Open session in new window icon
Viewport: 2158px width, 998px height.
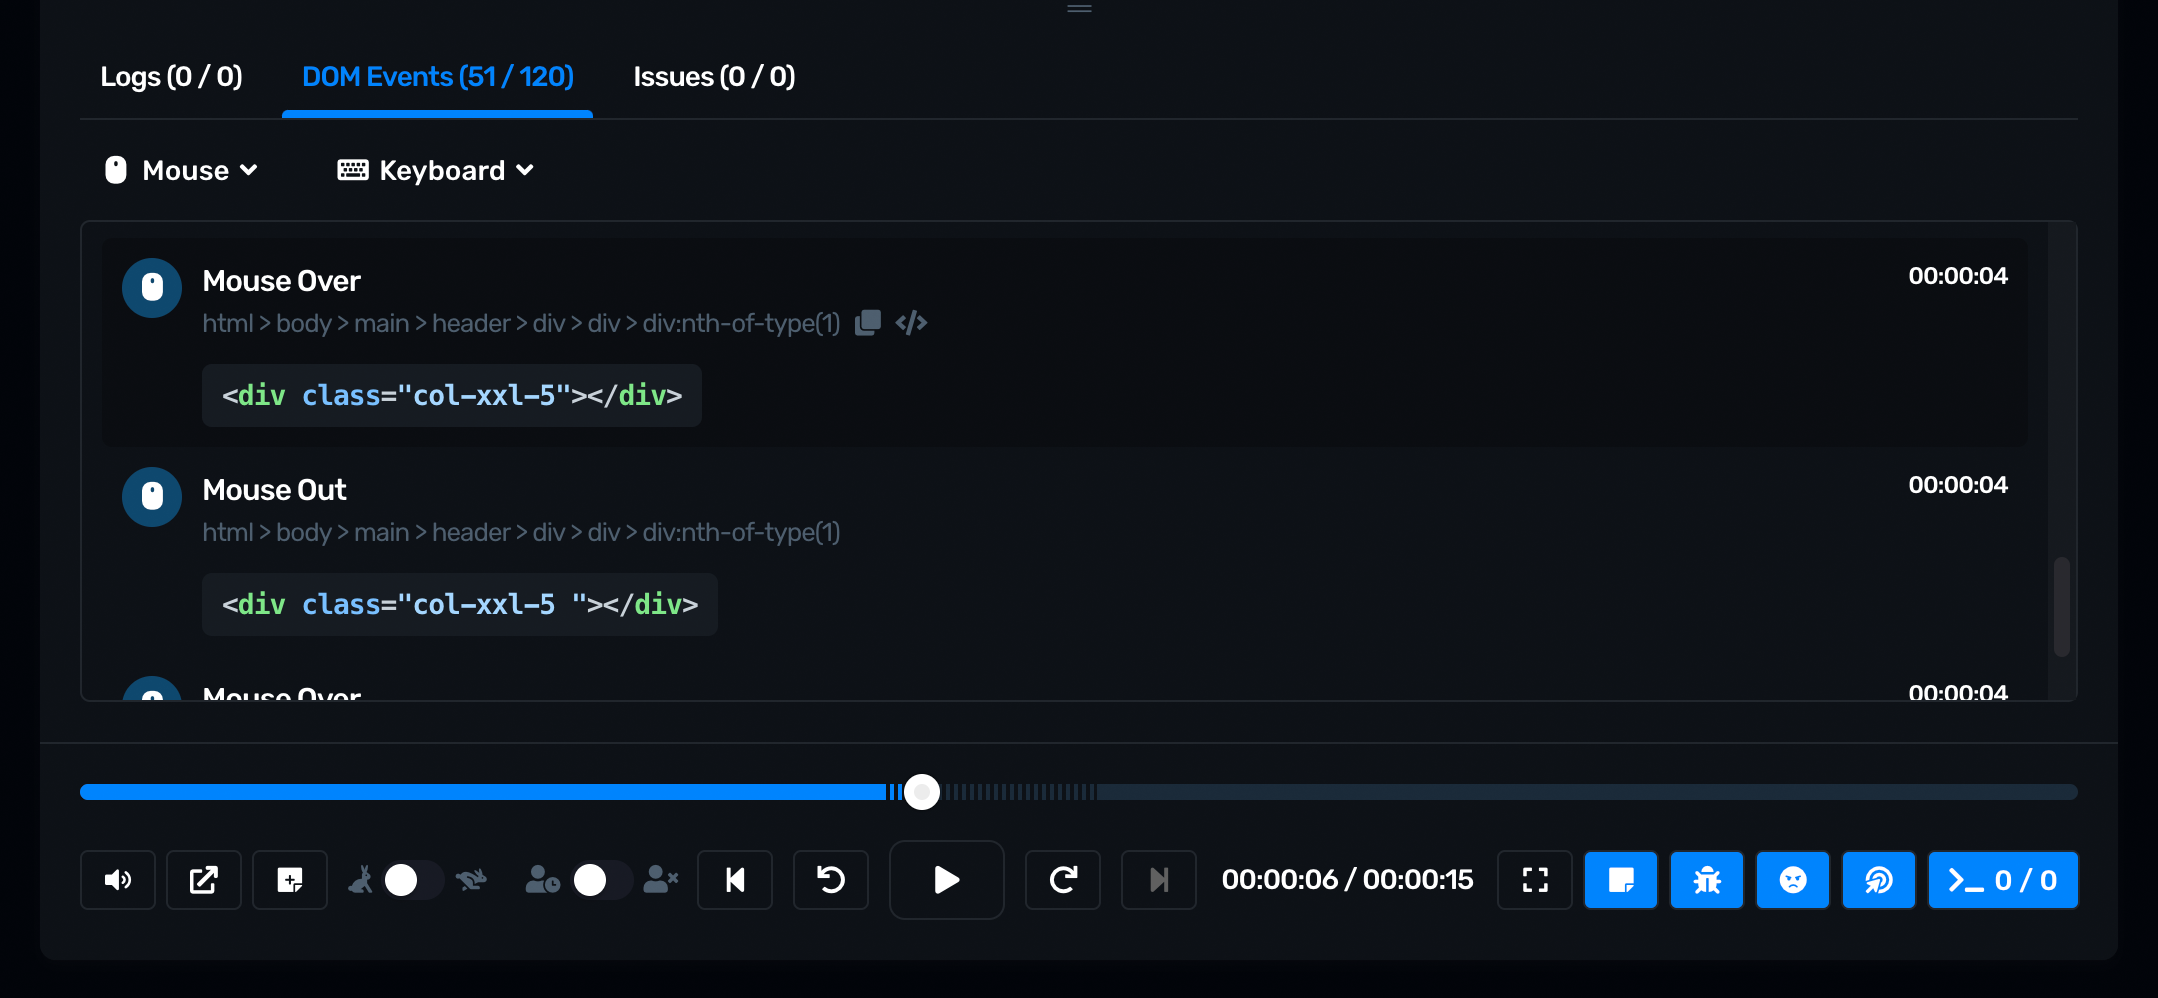tap(204, 880)
